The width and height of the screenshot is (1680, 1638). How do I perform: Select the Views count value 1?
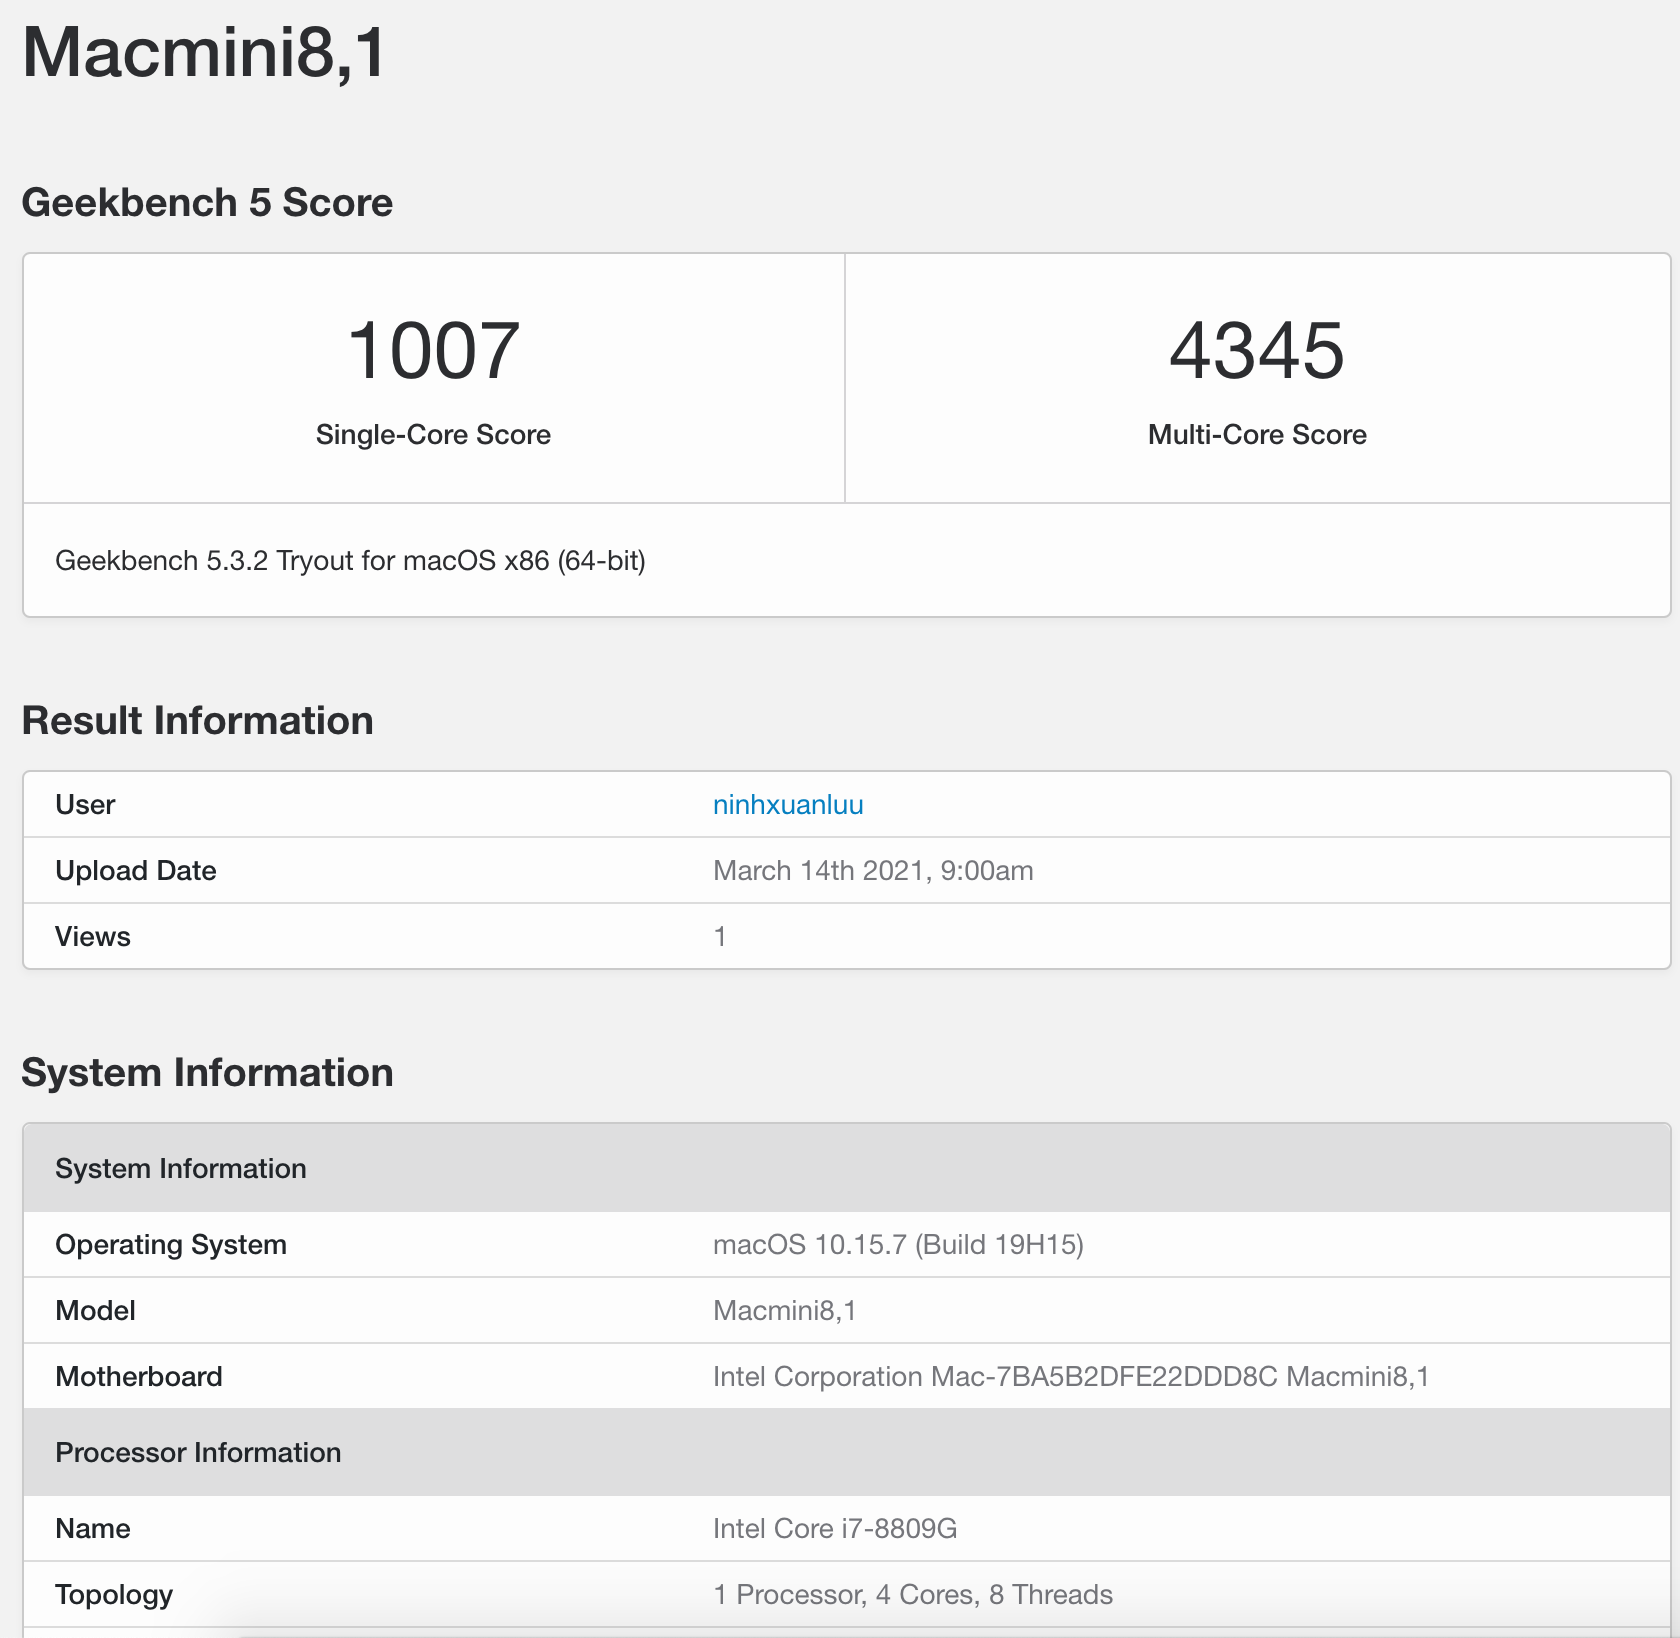(x=720, y=937)
